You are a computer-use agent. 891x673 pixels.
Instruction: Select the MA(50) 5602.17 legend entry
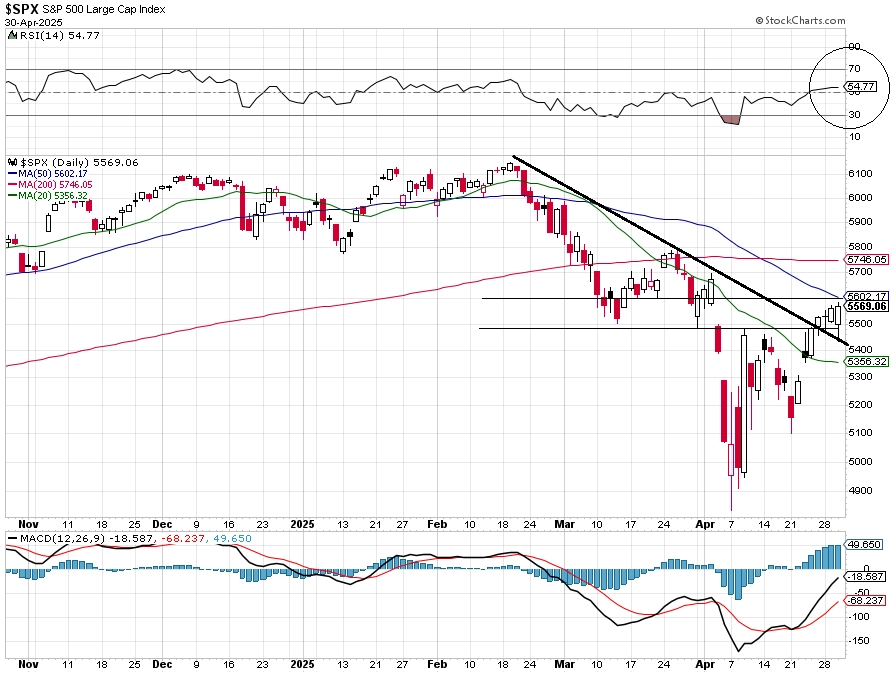(48, 173)
